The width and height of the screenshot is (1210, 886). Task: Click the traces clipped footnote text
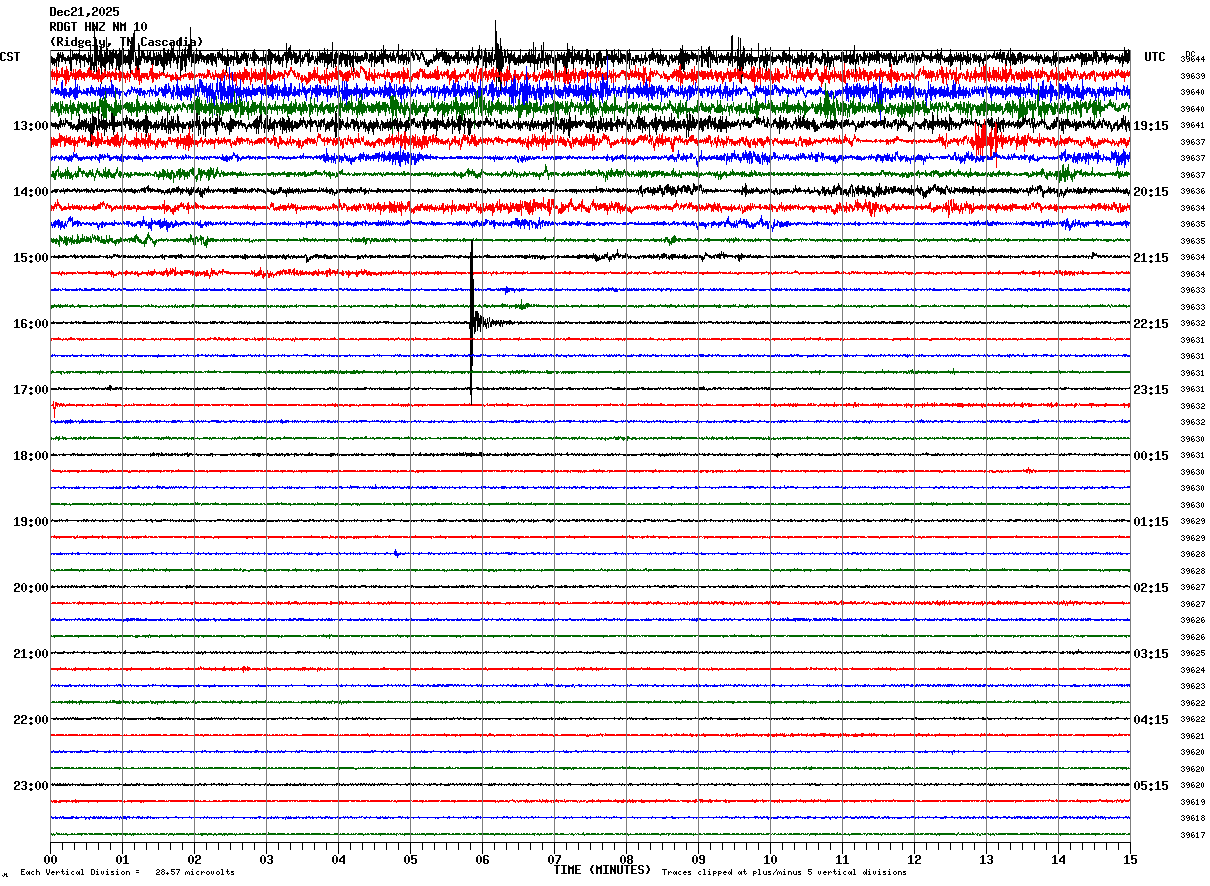784,872
